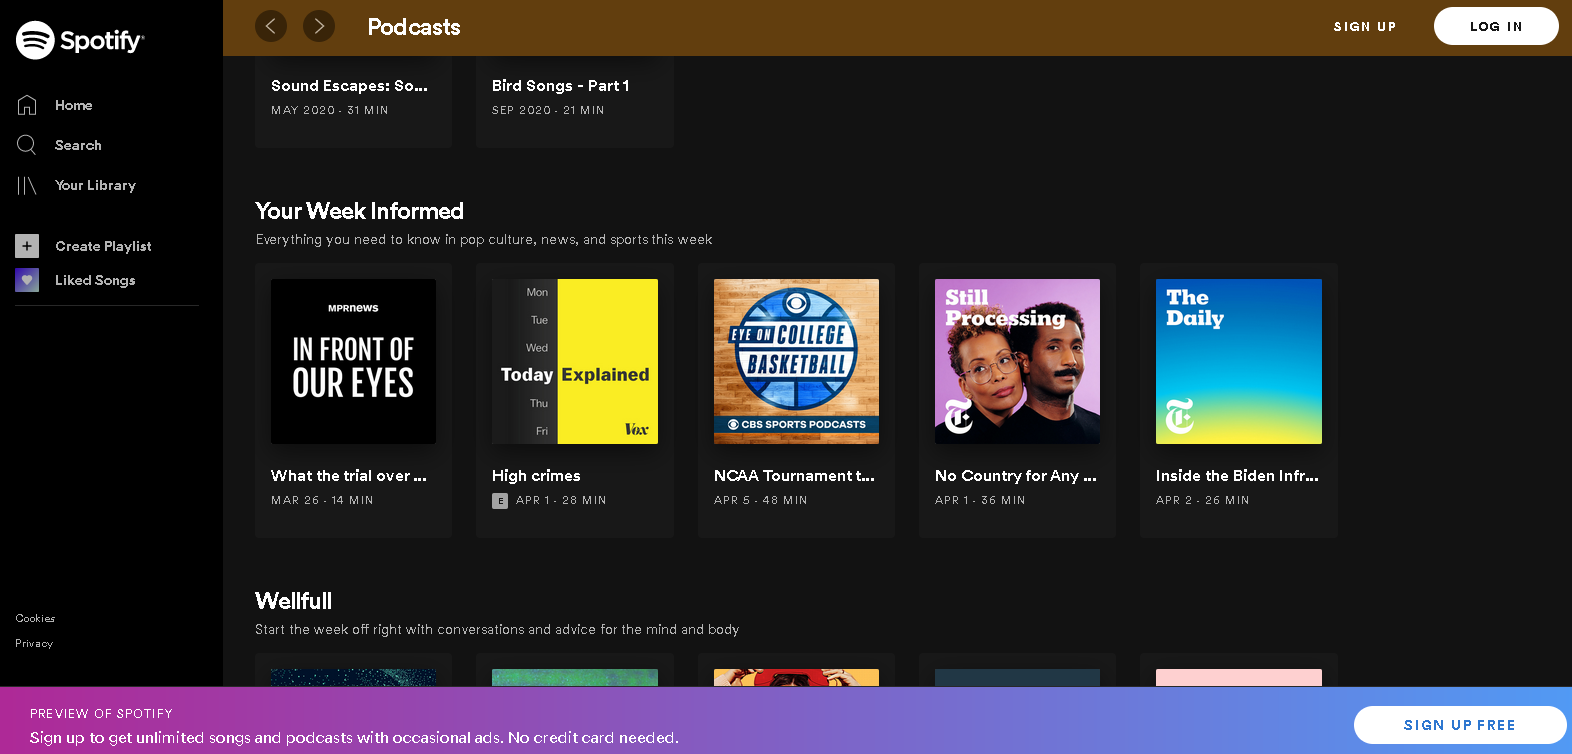This screenshot has height=754, width=1572.
Task: Open Your Library menu item
Action: click(95, 185)
